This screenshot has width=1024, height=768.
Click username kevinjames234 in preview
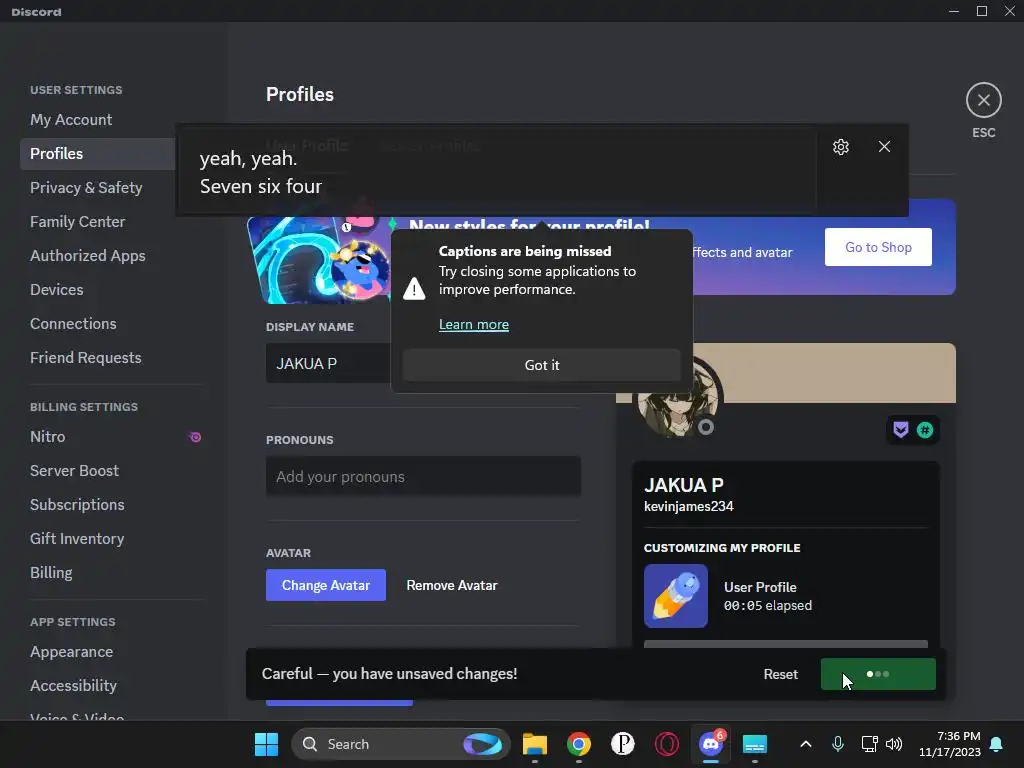pos(688,506)
